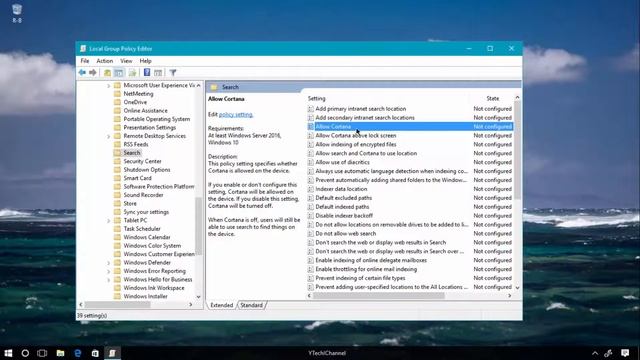Select Disable indexer backoff setting
Viewport: 640px width, 360px height.
pos(344,216)
